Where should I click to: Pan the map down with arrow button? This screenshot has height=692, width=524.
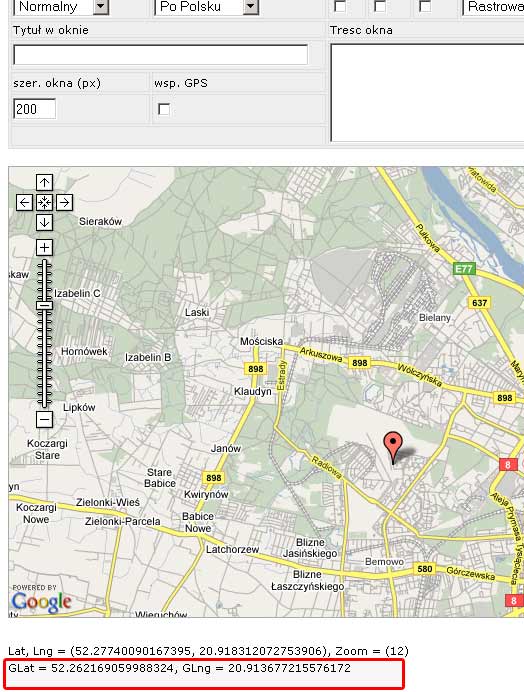[x=44, y=222]
